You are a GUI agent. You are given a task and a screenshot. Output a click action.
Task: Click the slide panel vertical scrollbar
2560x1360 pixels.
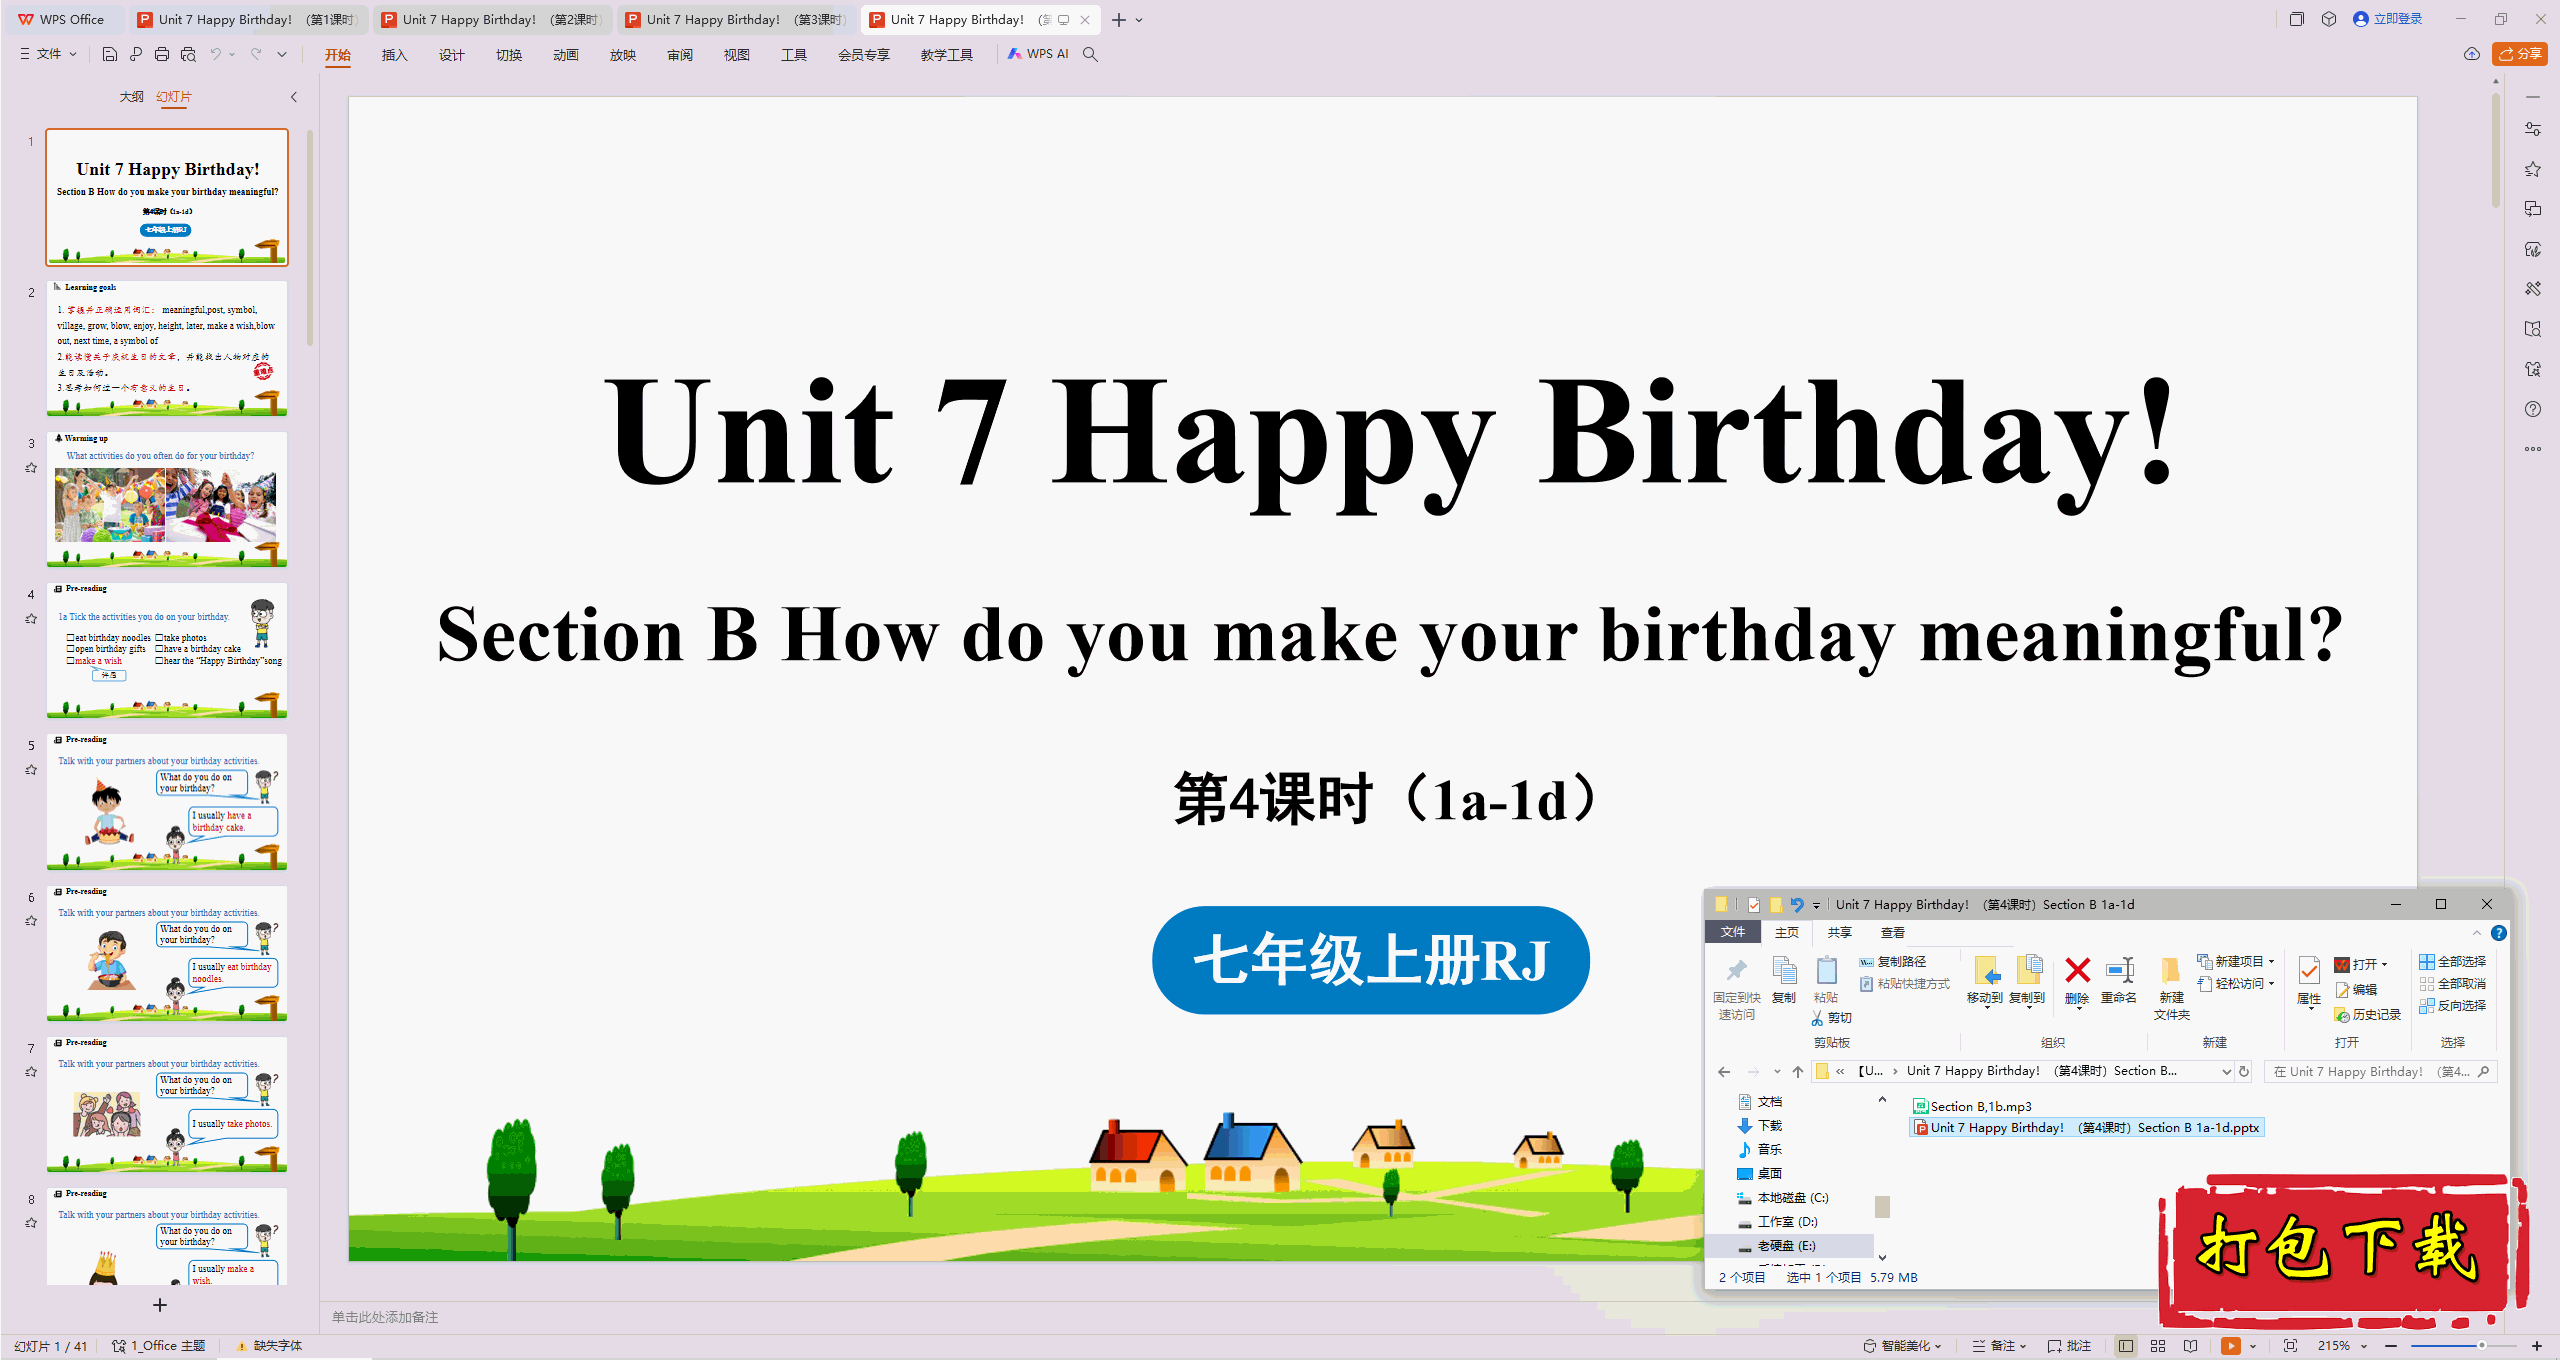click(x=310, y=237)
